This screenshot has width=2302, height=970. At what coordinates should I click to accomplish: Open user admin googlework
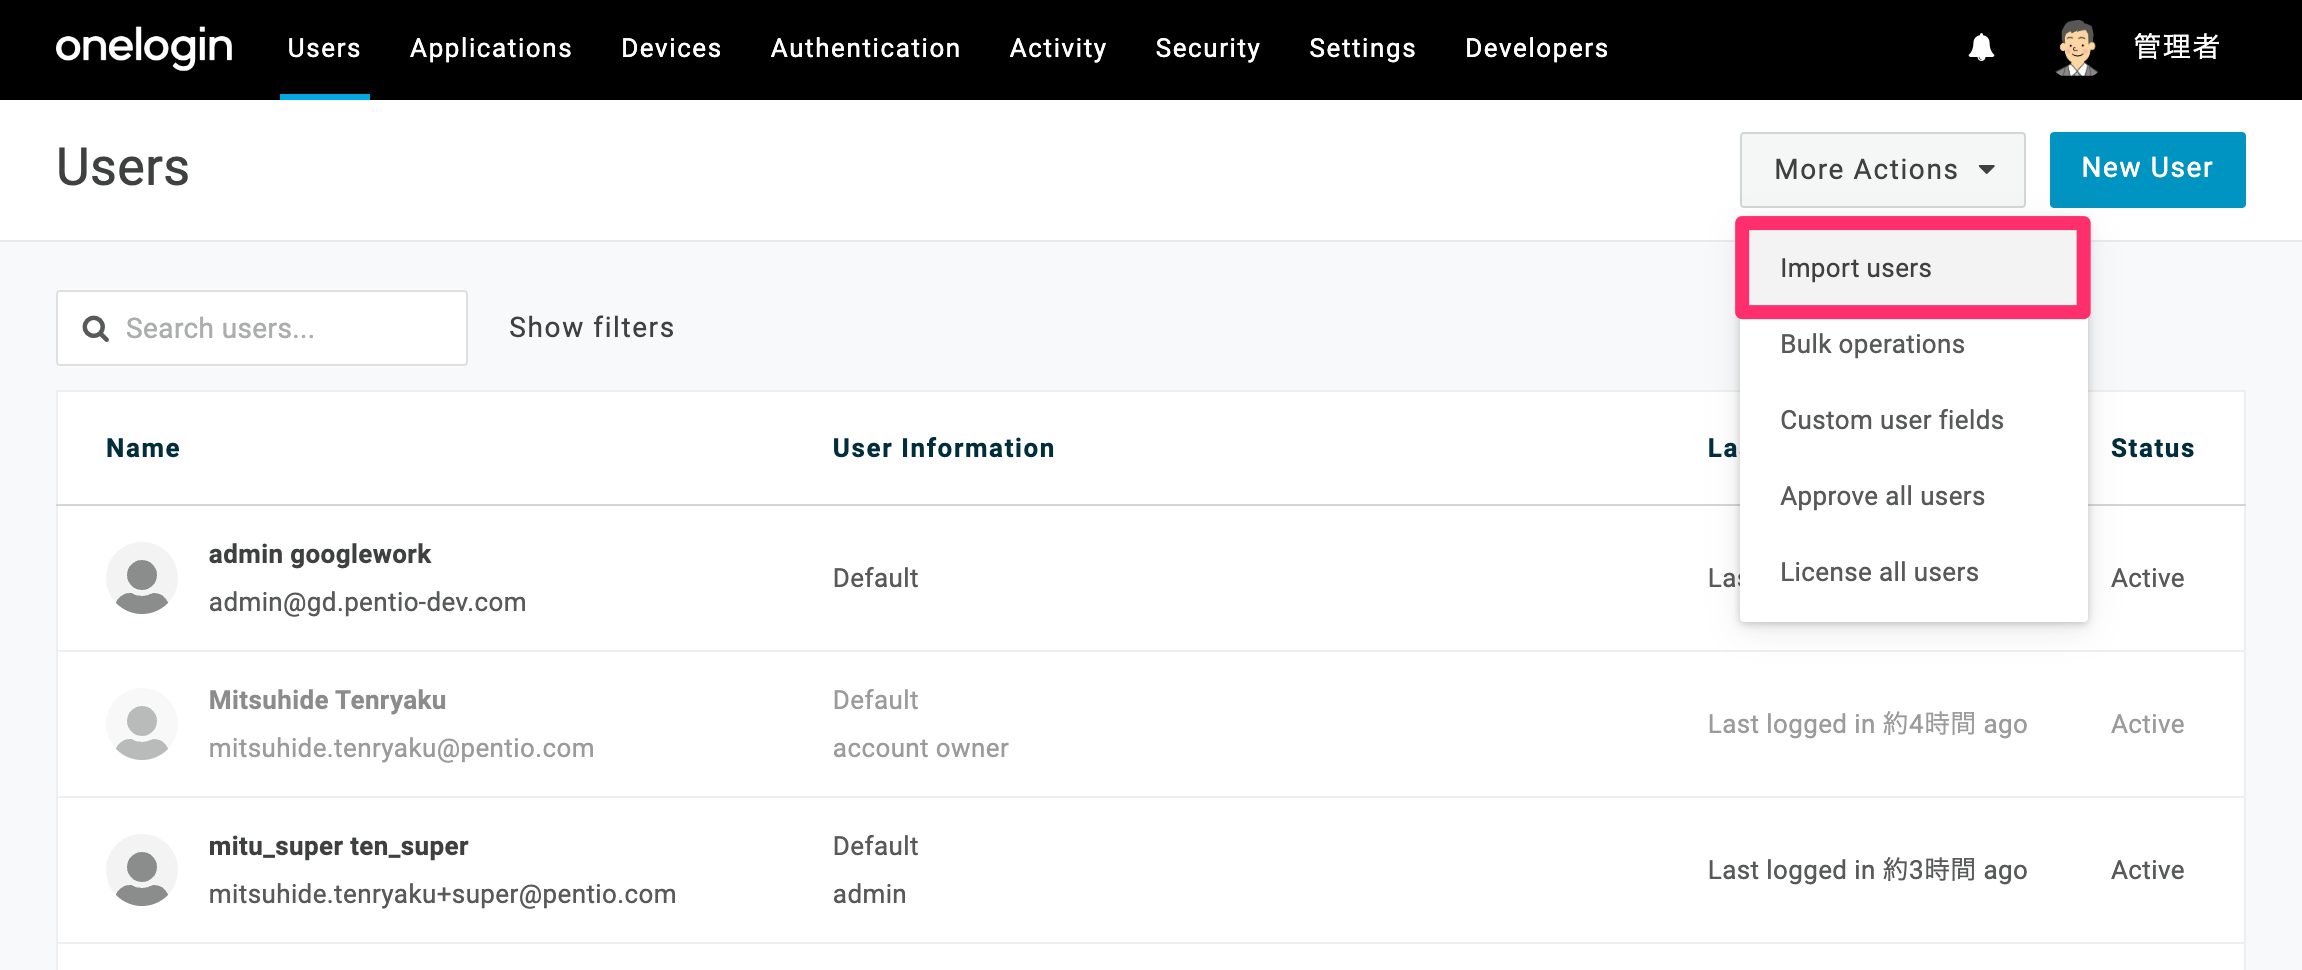(320, 554)
